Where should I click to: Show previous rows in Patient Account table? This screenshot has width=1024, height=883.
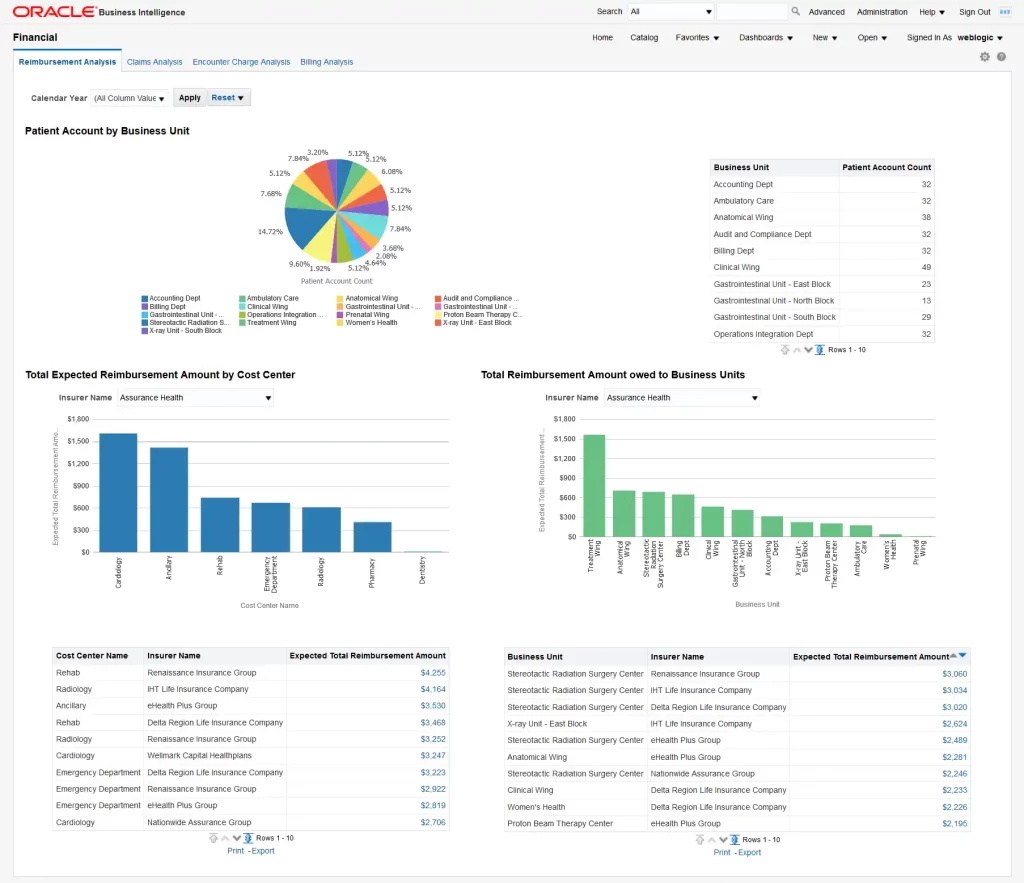click(797, 350)
